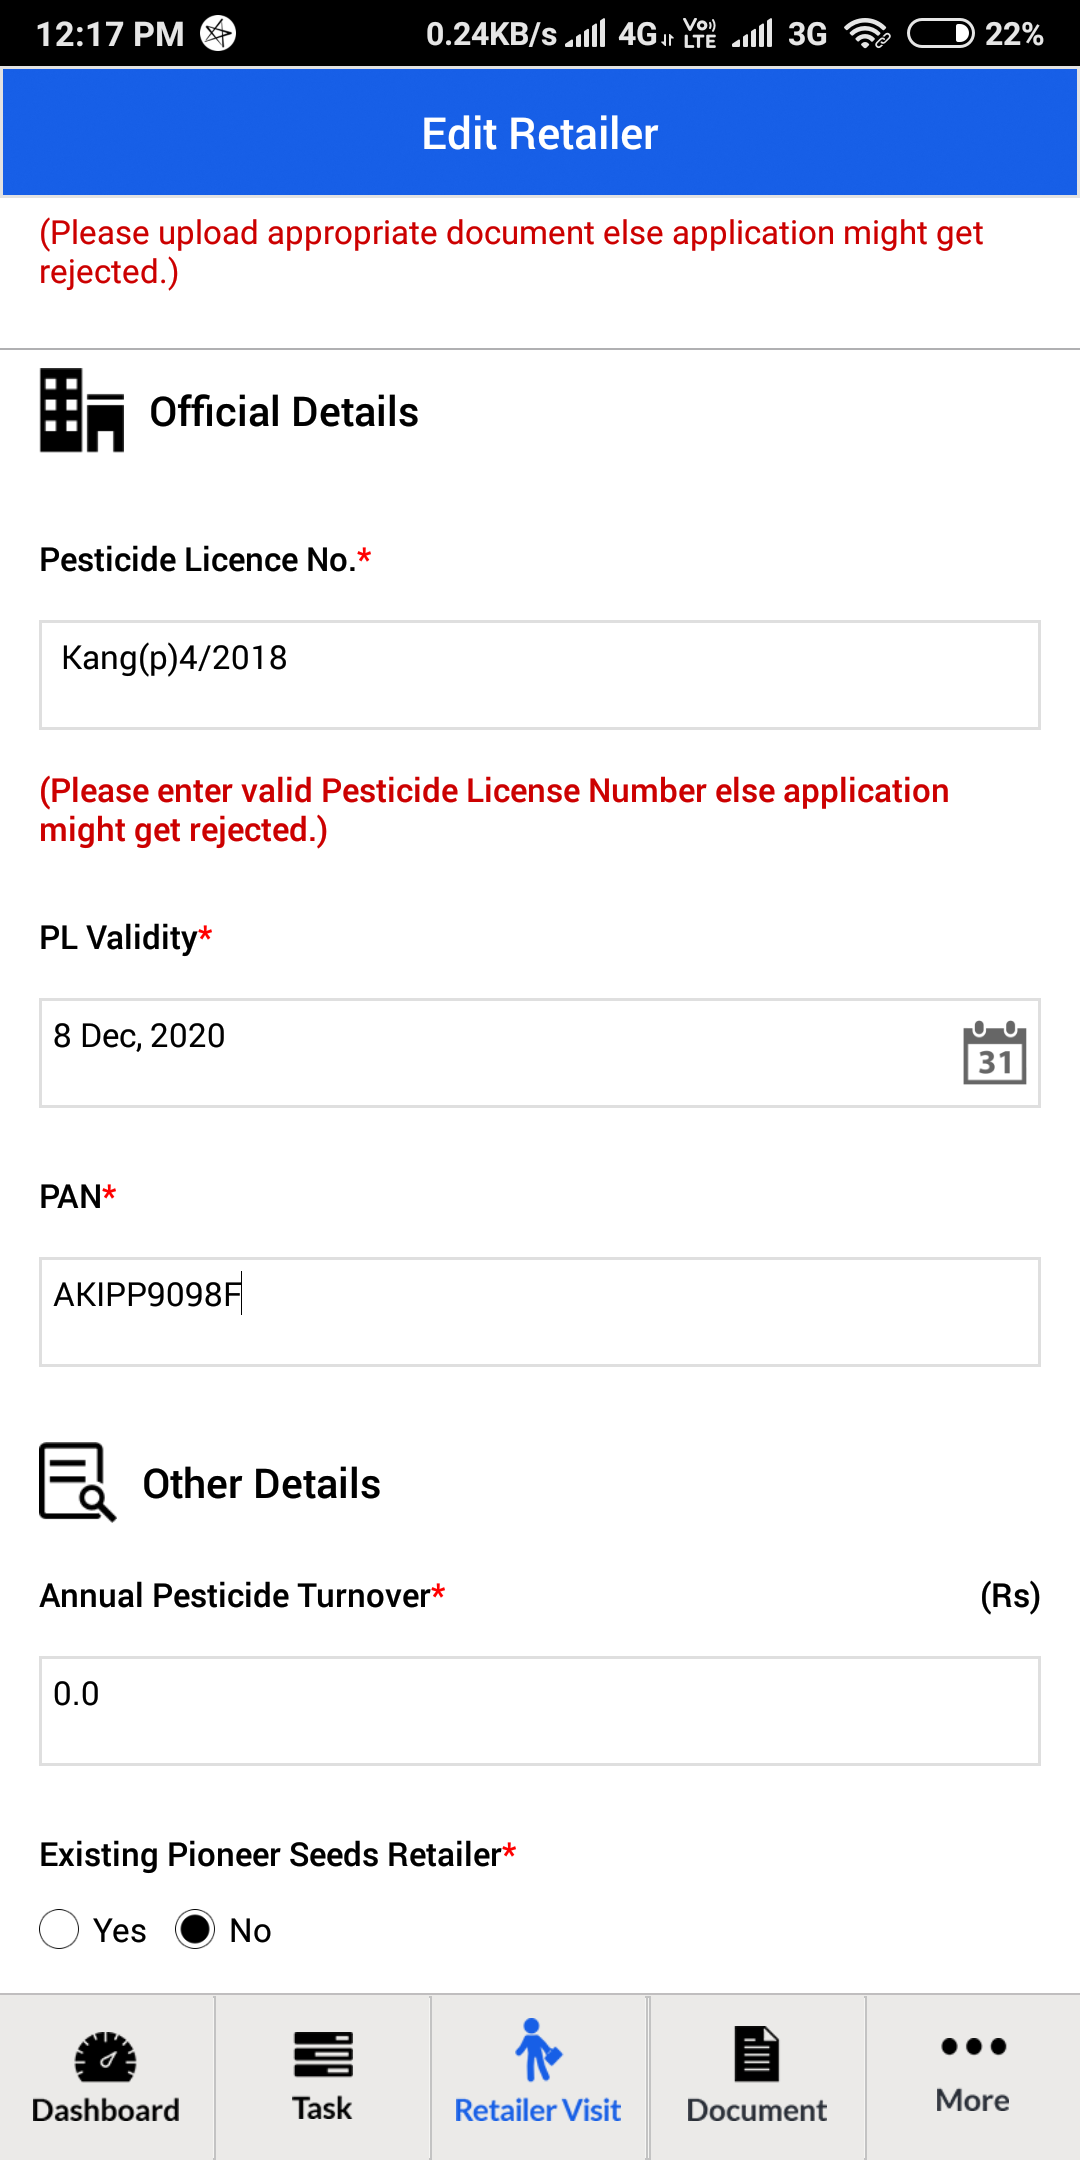The width and height of the screenshot is (1080, 2160).
Task: Switch to the Document tab label
Action: [757, 2110]
